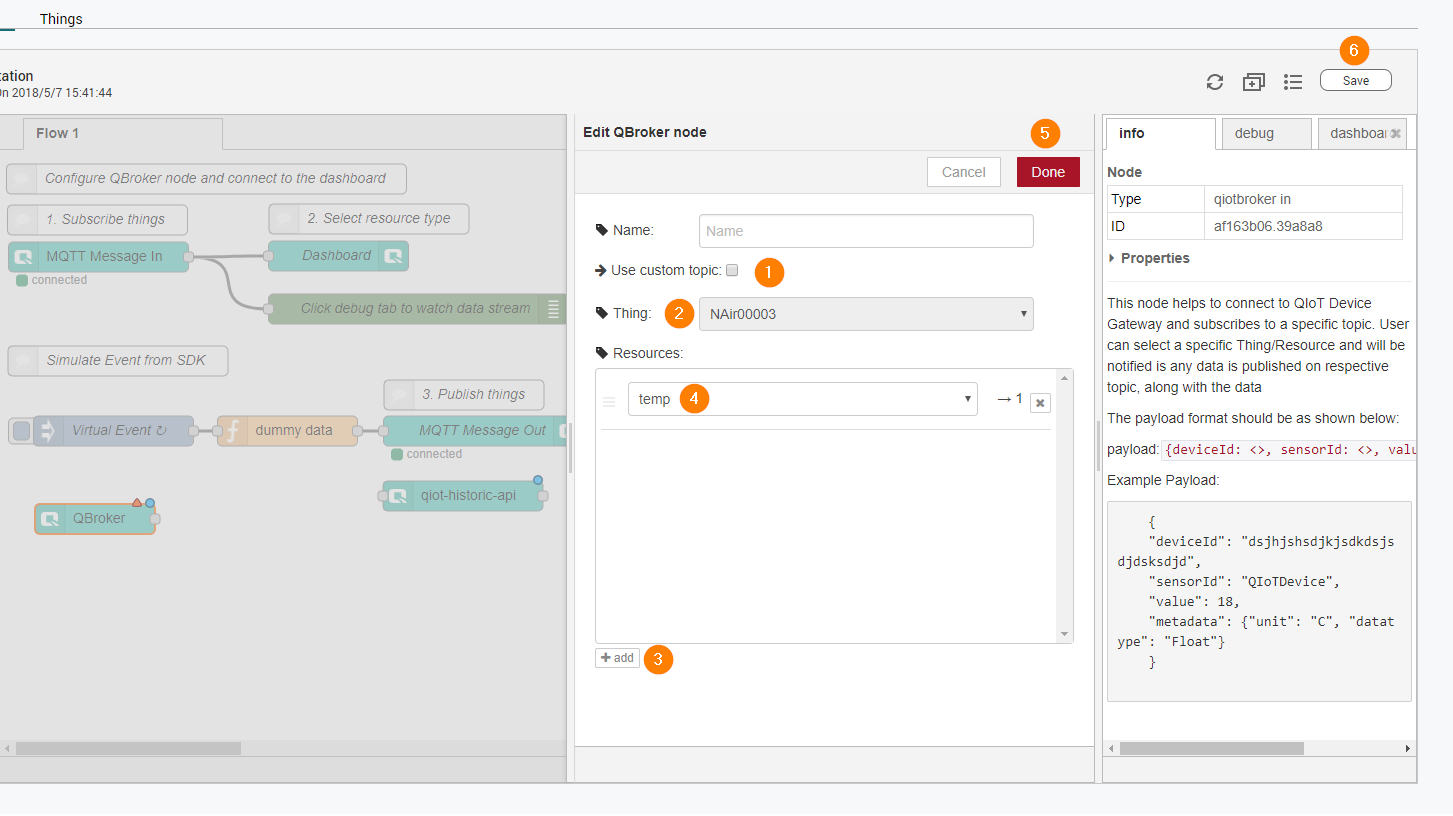Image resolution: width=1453 pixels, height=816 pixels.
Task: Click the debug node list icon
Action: [553, 309]
